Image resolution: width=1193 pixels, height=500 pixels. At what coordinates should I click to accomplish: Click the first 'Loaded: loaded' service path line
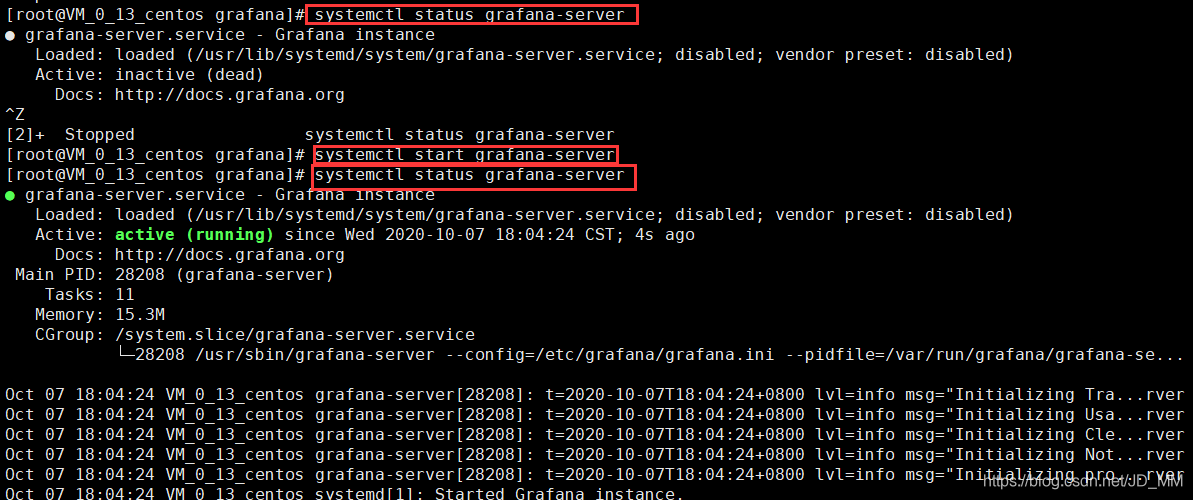pos(524,55)
